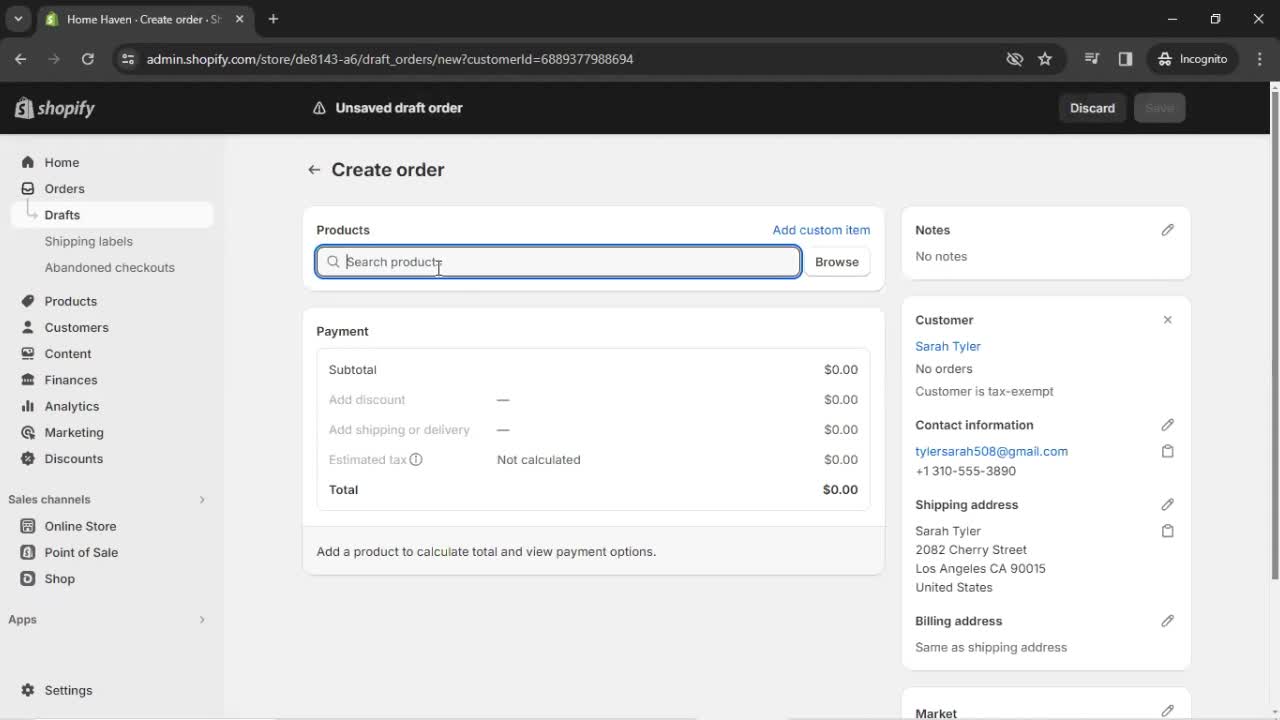Open tab search dropdown arrow

18,19
